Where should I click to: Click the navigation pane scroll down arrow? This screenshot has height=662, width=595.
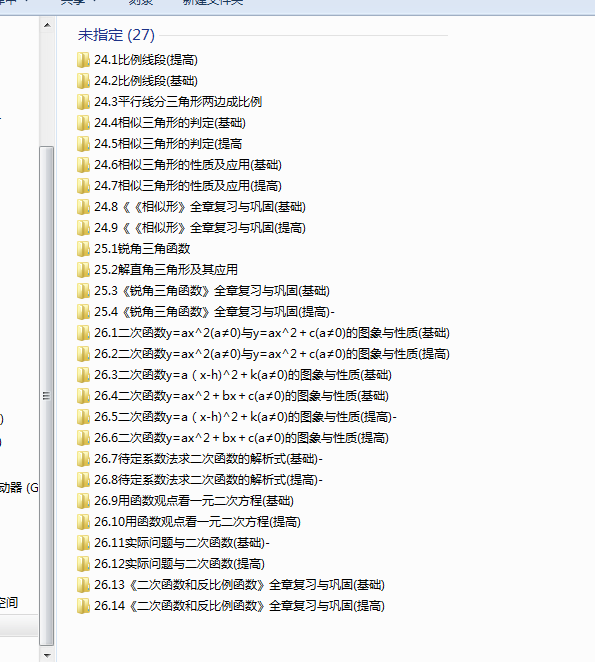[47, 655]
